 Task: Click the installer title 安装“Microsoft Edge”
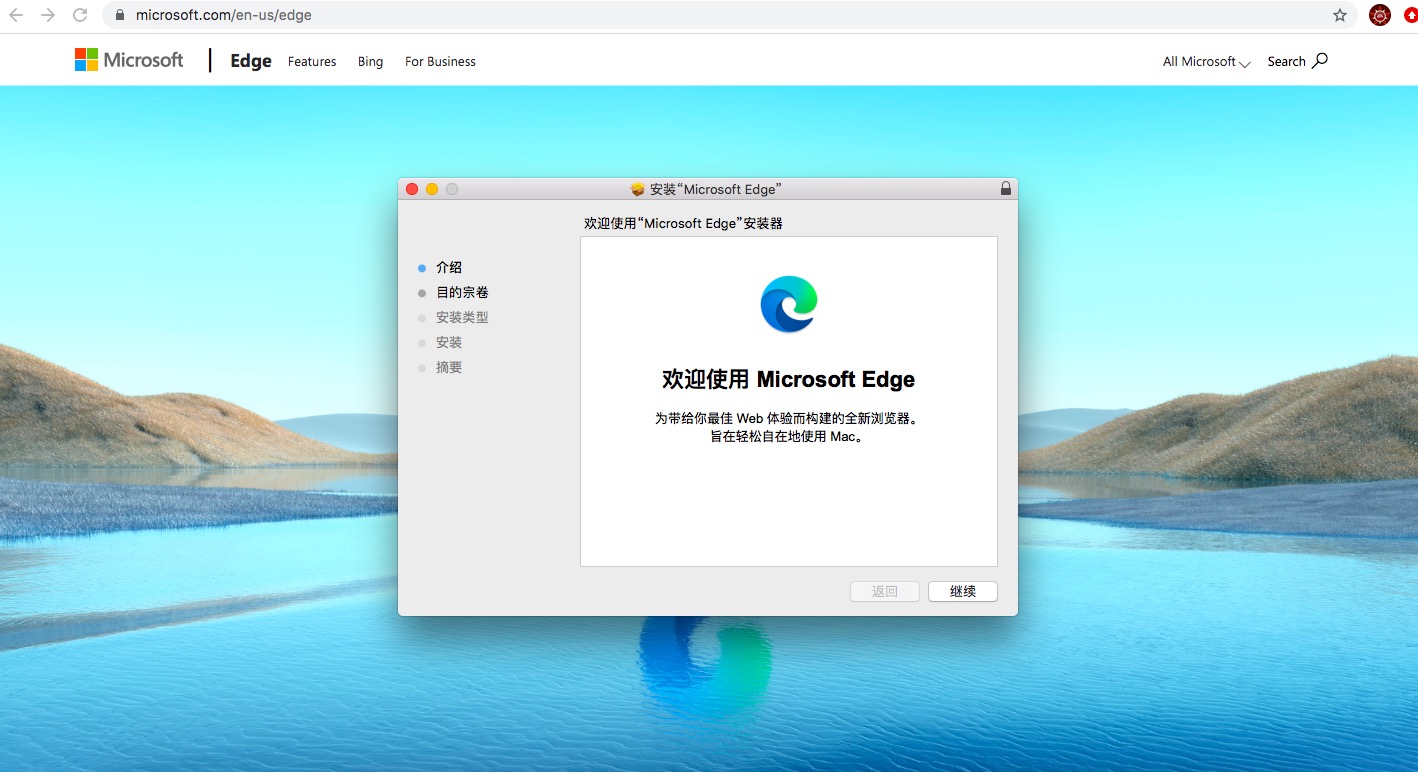[716, 189]
